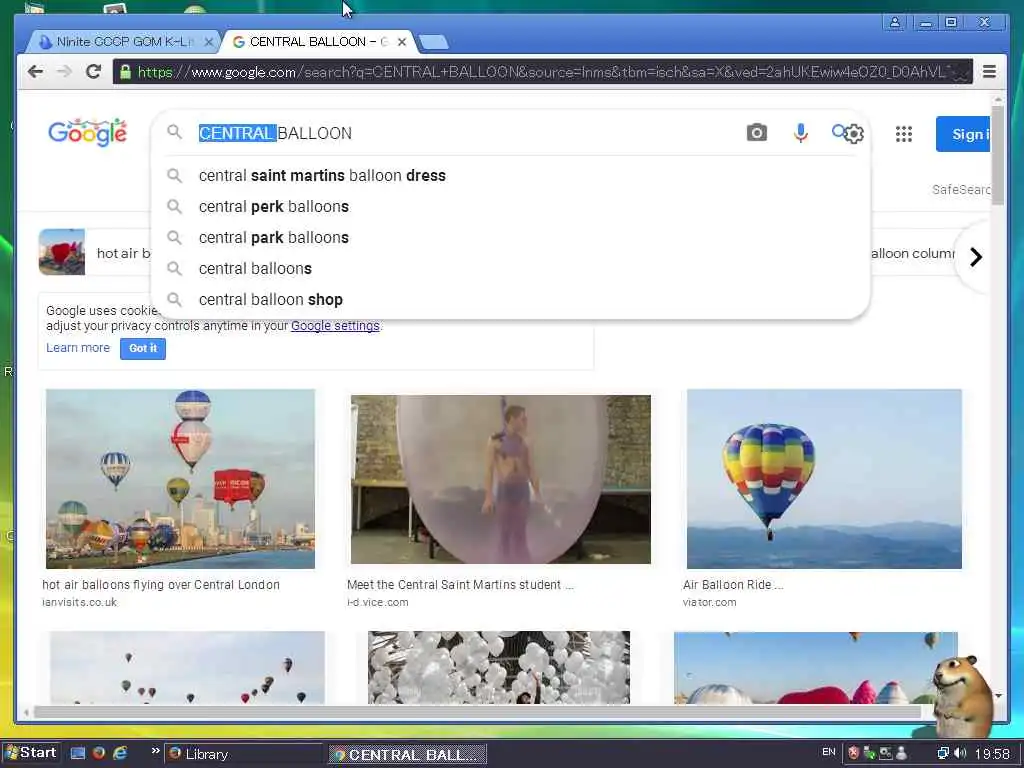Open search by image camera icon

[x=756, y=133]
